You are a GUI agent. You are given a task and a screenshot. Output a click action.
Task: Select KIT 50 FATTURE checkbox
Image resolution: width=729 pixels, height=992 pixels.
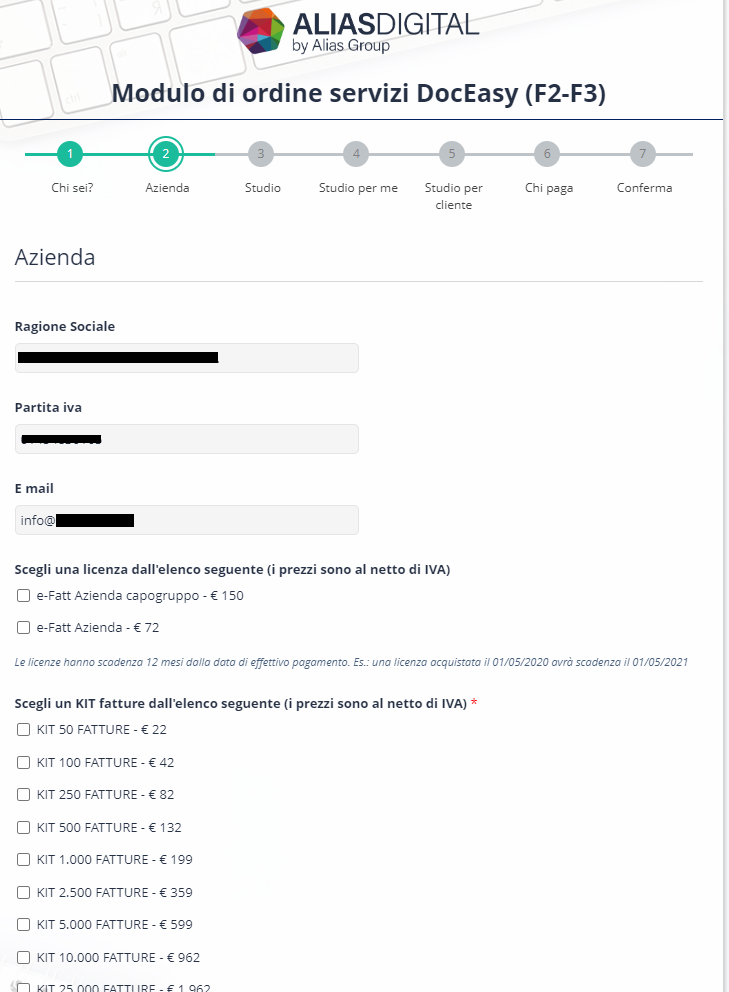[23, 729]
